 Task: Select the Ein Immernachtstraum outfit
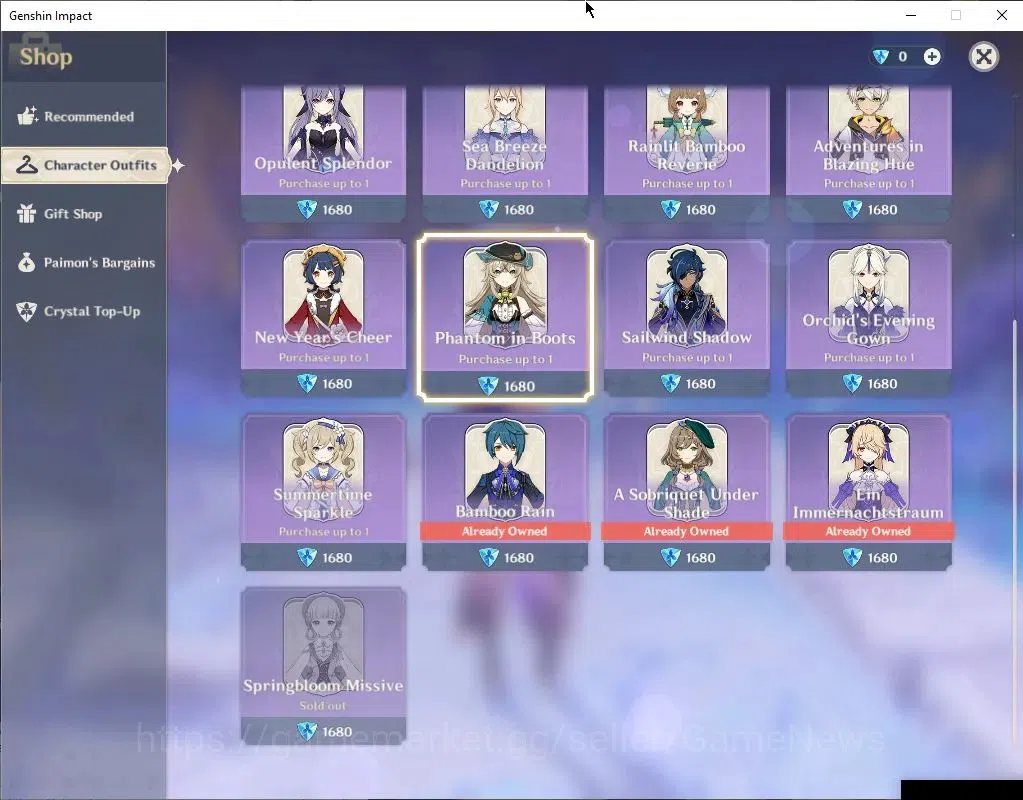pyautogui.click(x=868, y=492)
